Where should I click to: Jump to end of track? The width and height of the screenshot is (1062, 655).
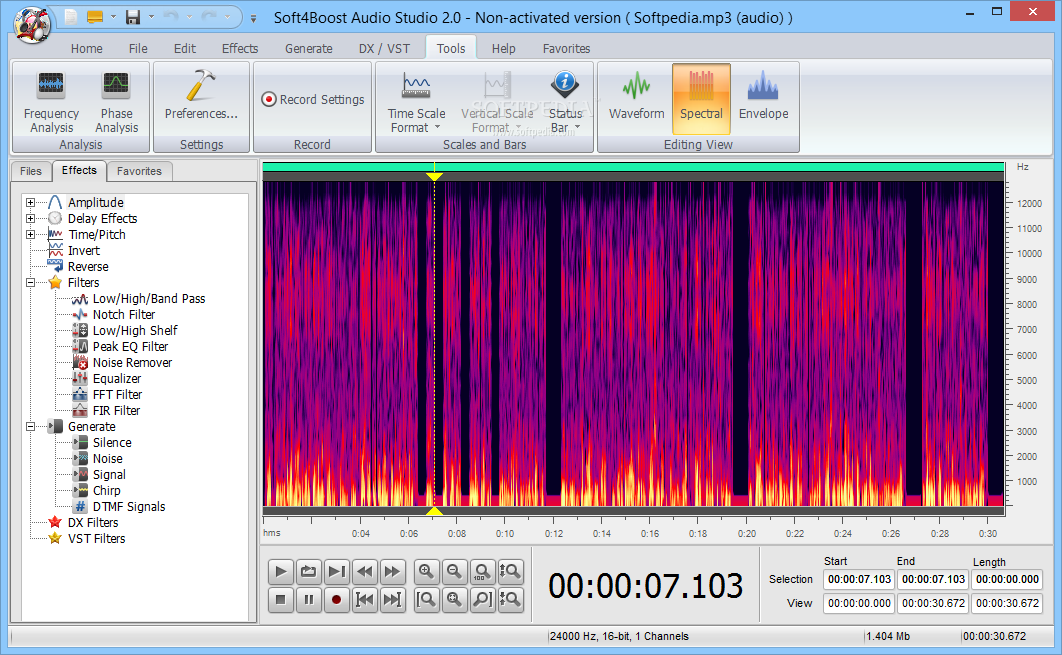pyautogui.click(x=392, y=599)
